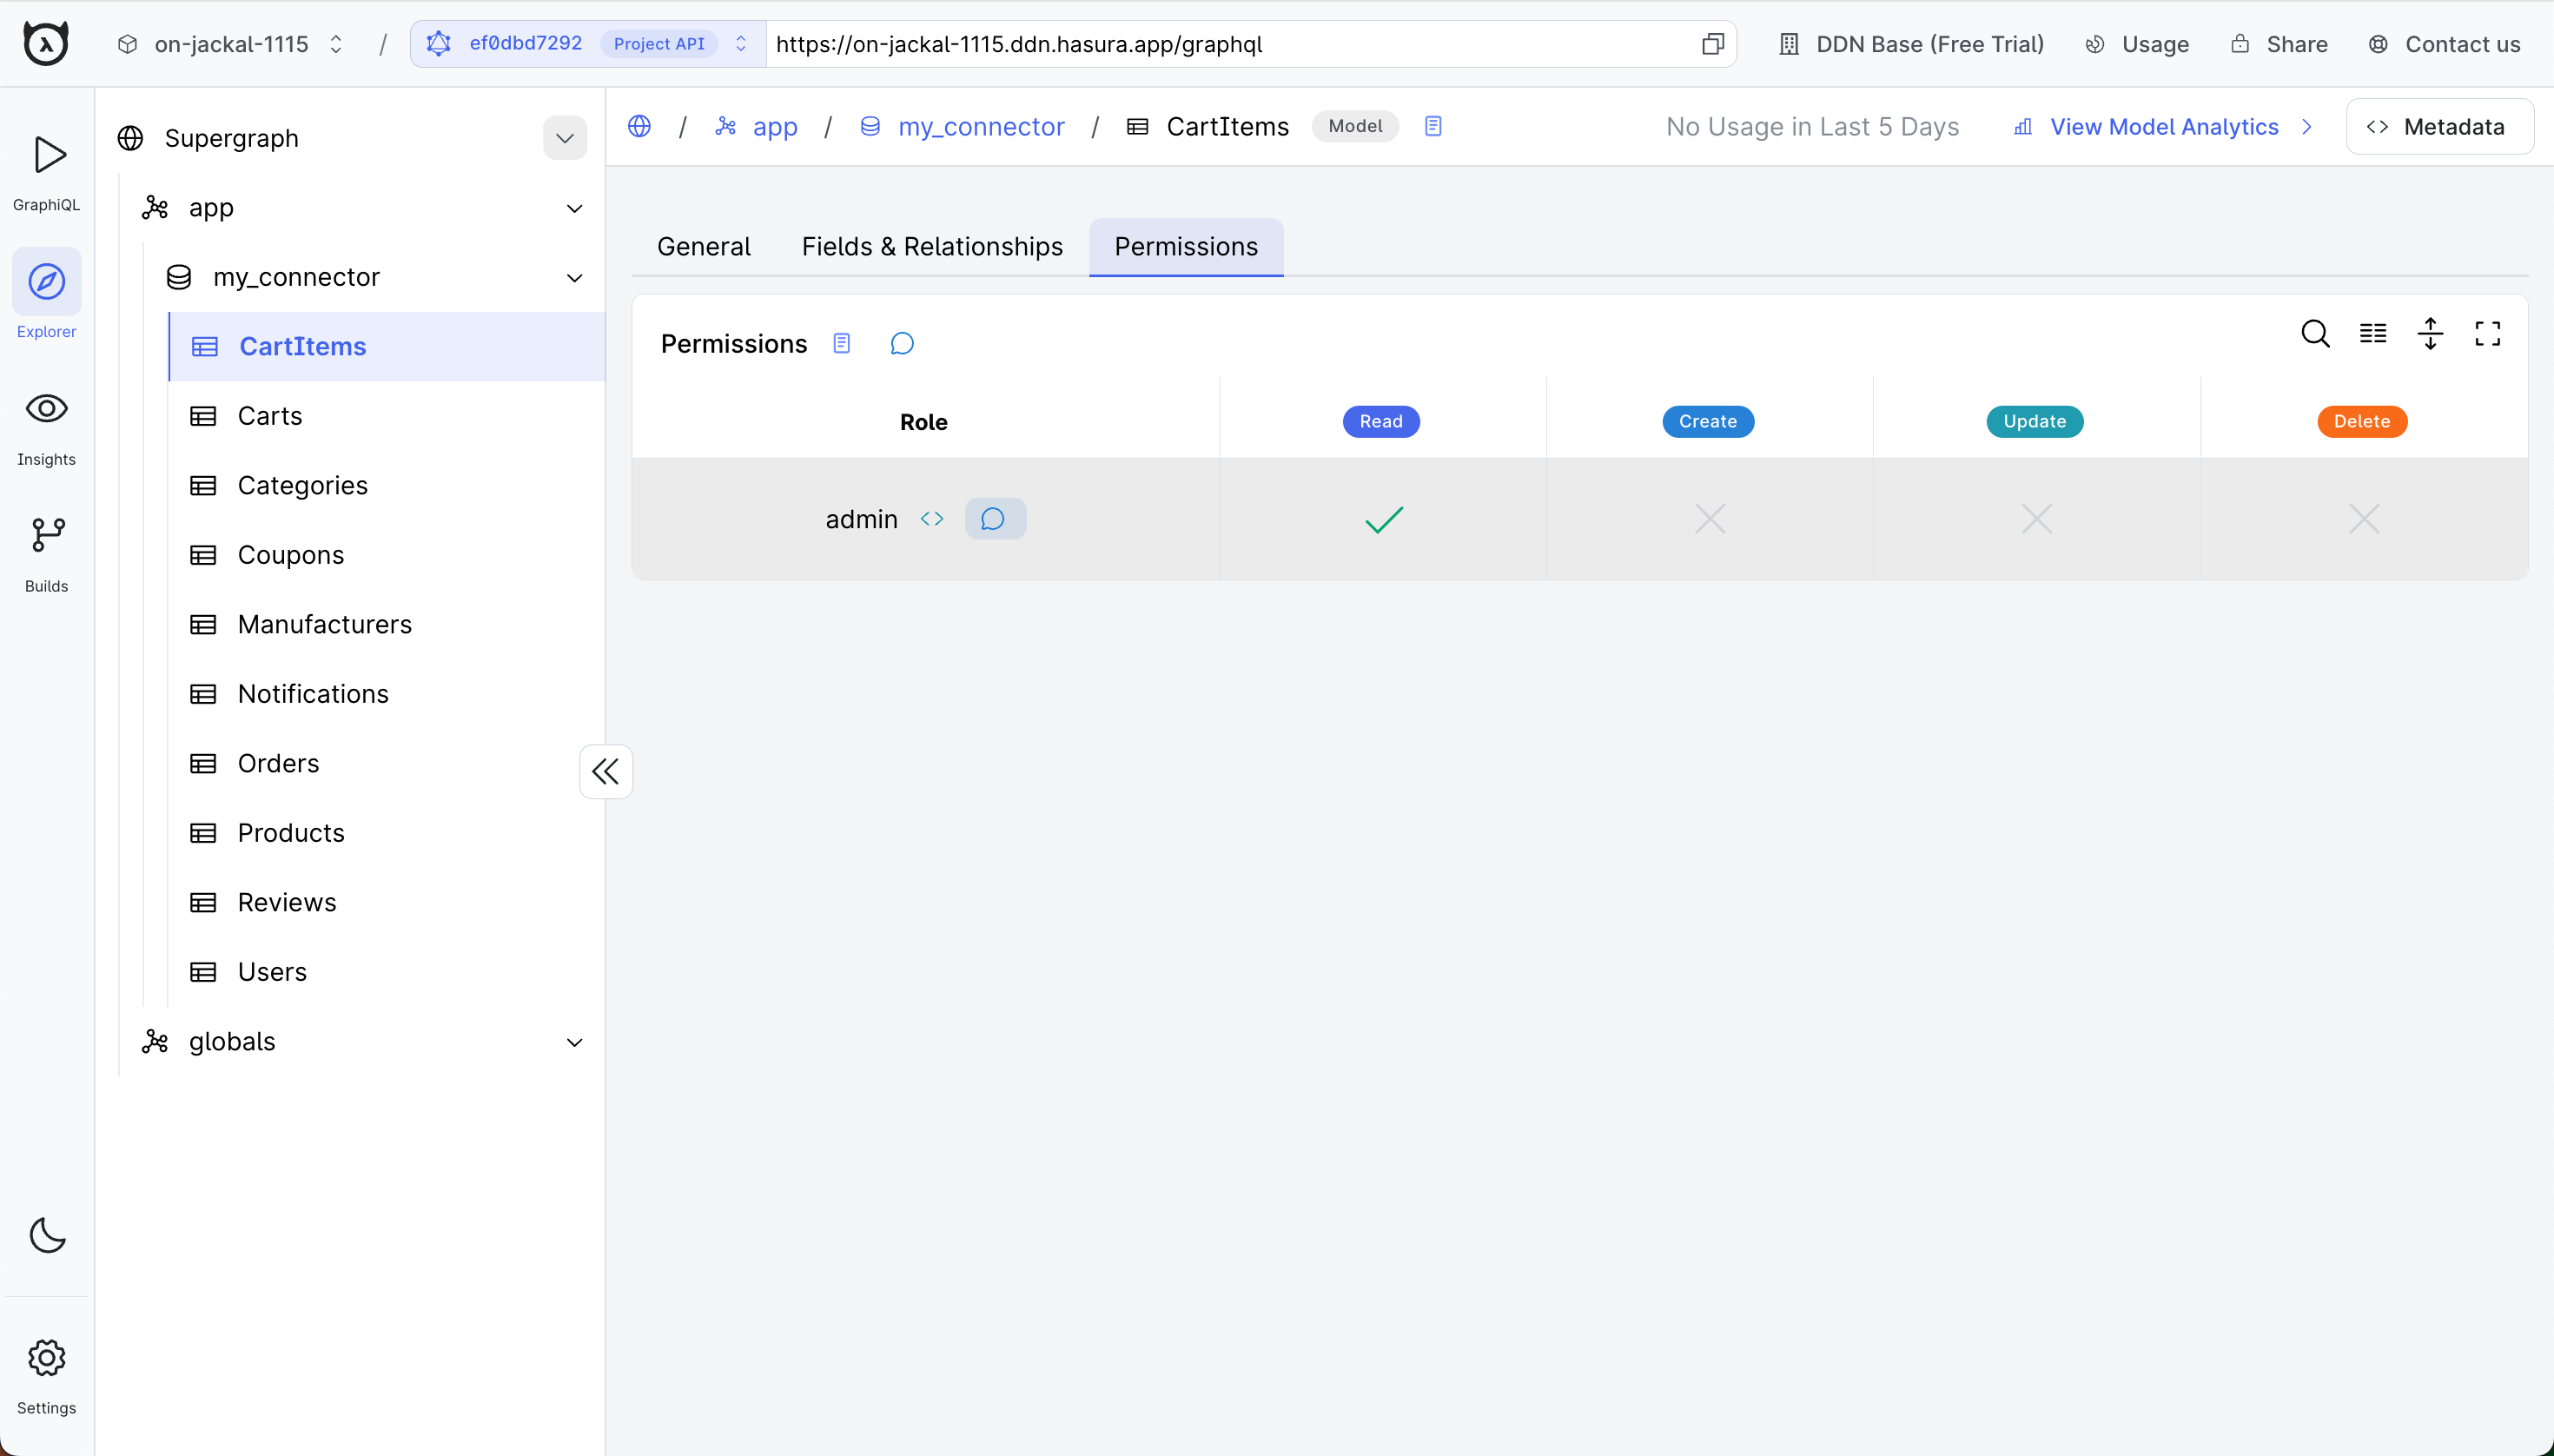Image resolution: width=2554 pixels, height=1456 pixels.
Task: Click the Project API badge
Action: [x=659, y=44]
